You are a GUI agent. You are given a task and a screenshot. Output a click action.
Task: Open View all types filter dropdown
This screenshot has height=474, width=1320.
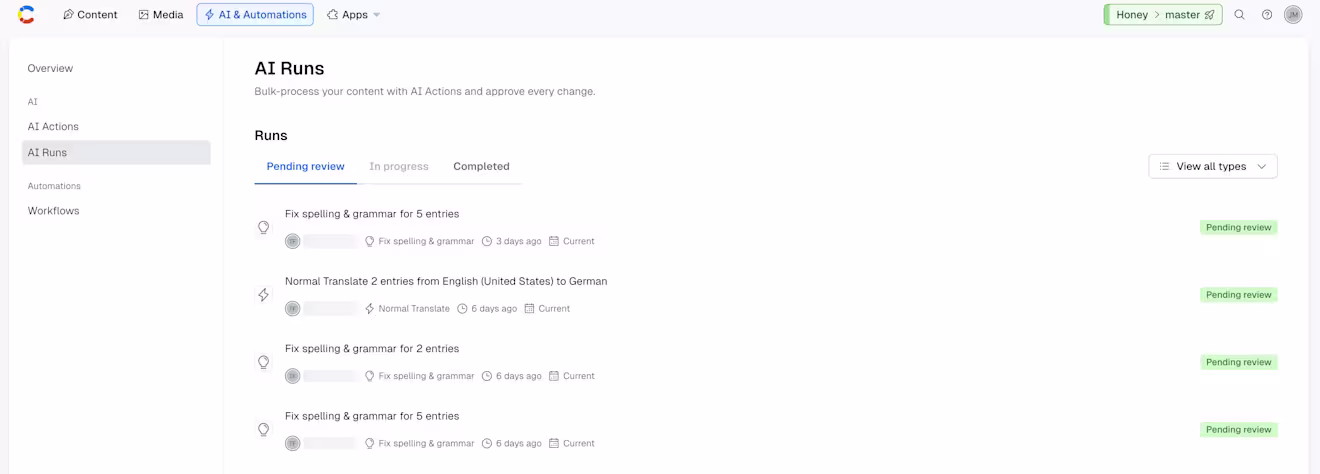pyautogui.click(x=1213, y=166)
